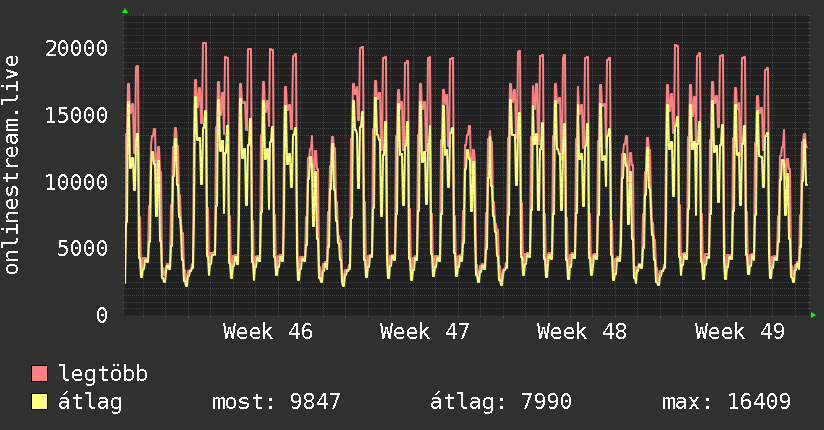Click the 5000 y-axis value

click(x=83, y=248)
